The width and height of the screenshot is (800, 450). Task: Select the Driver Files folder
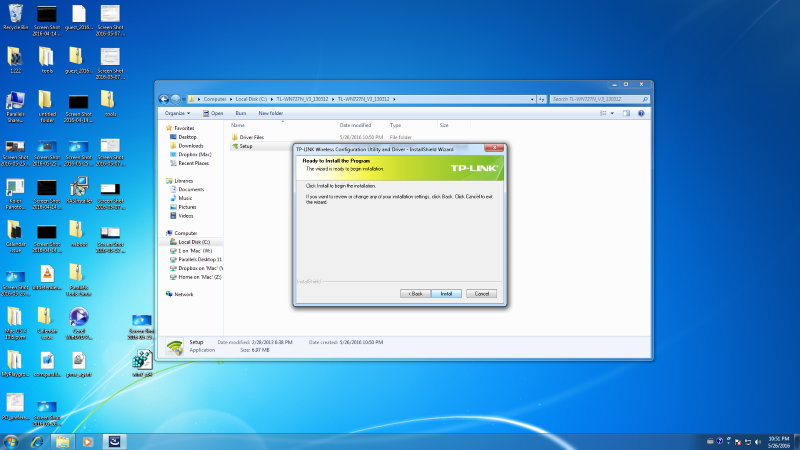point(251,136)
